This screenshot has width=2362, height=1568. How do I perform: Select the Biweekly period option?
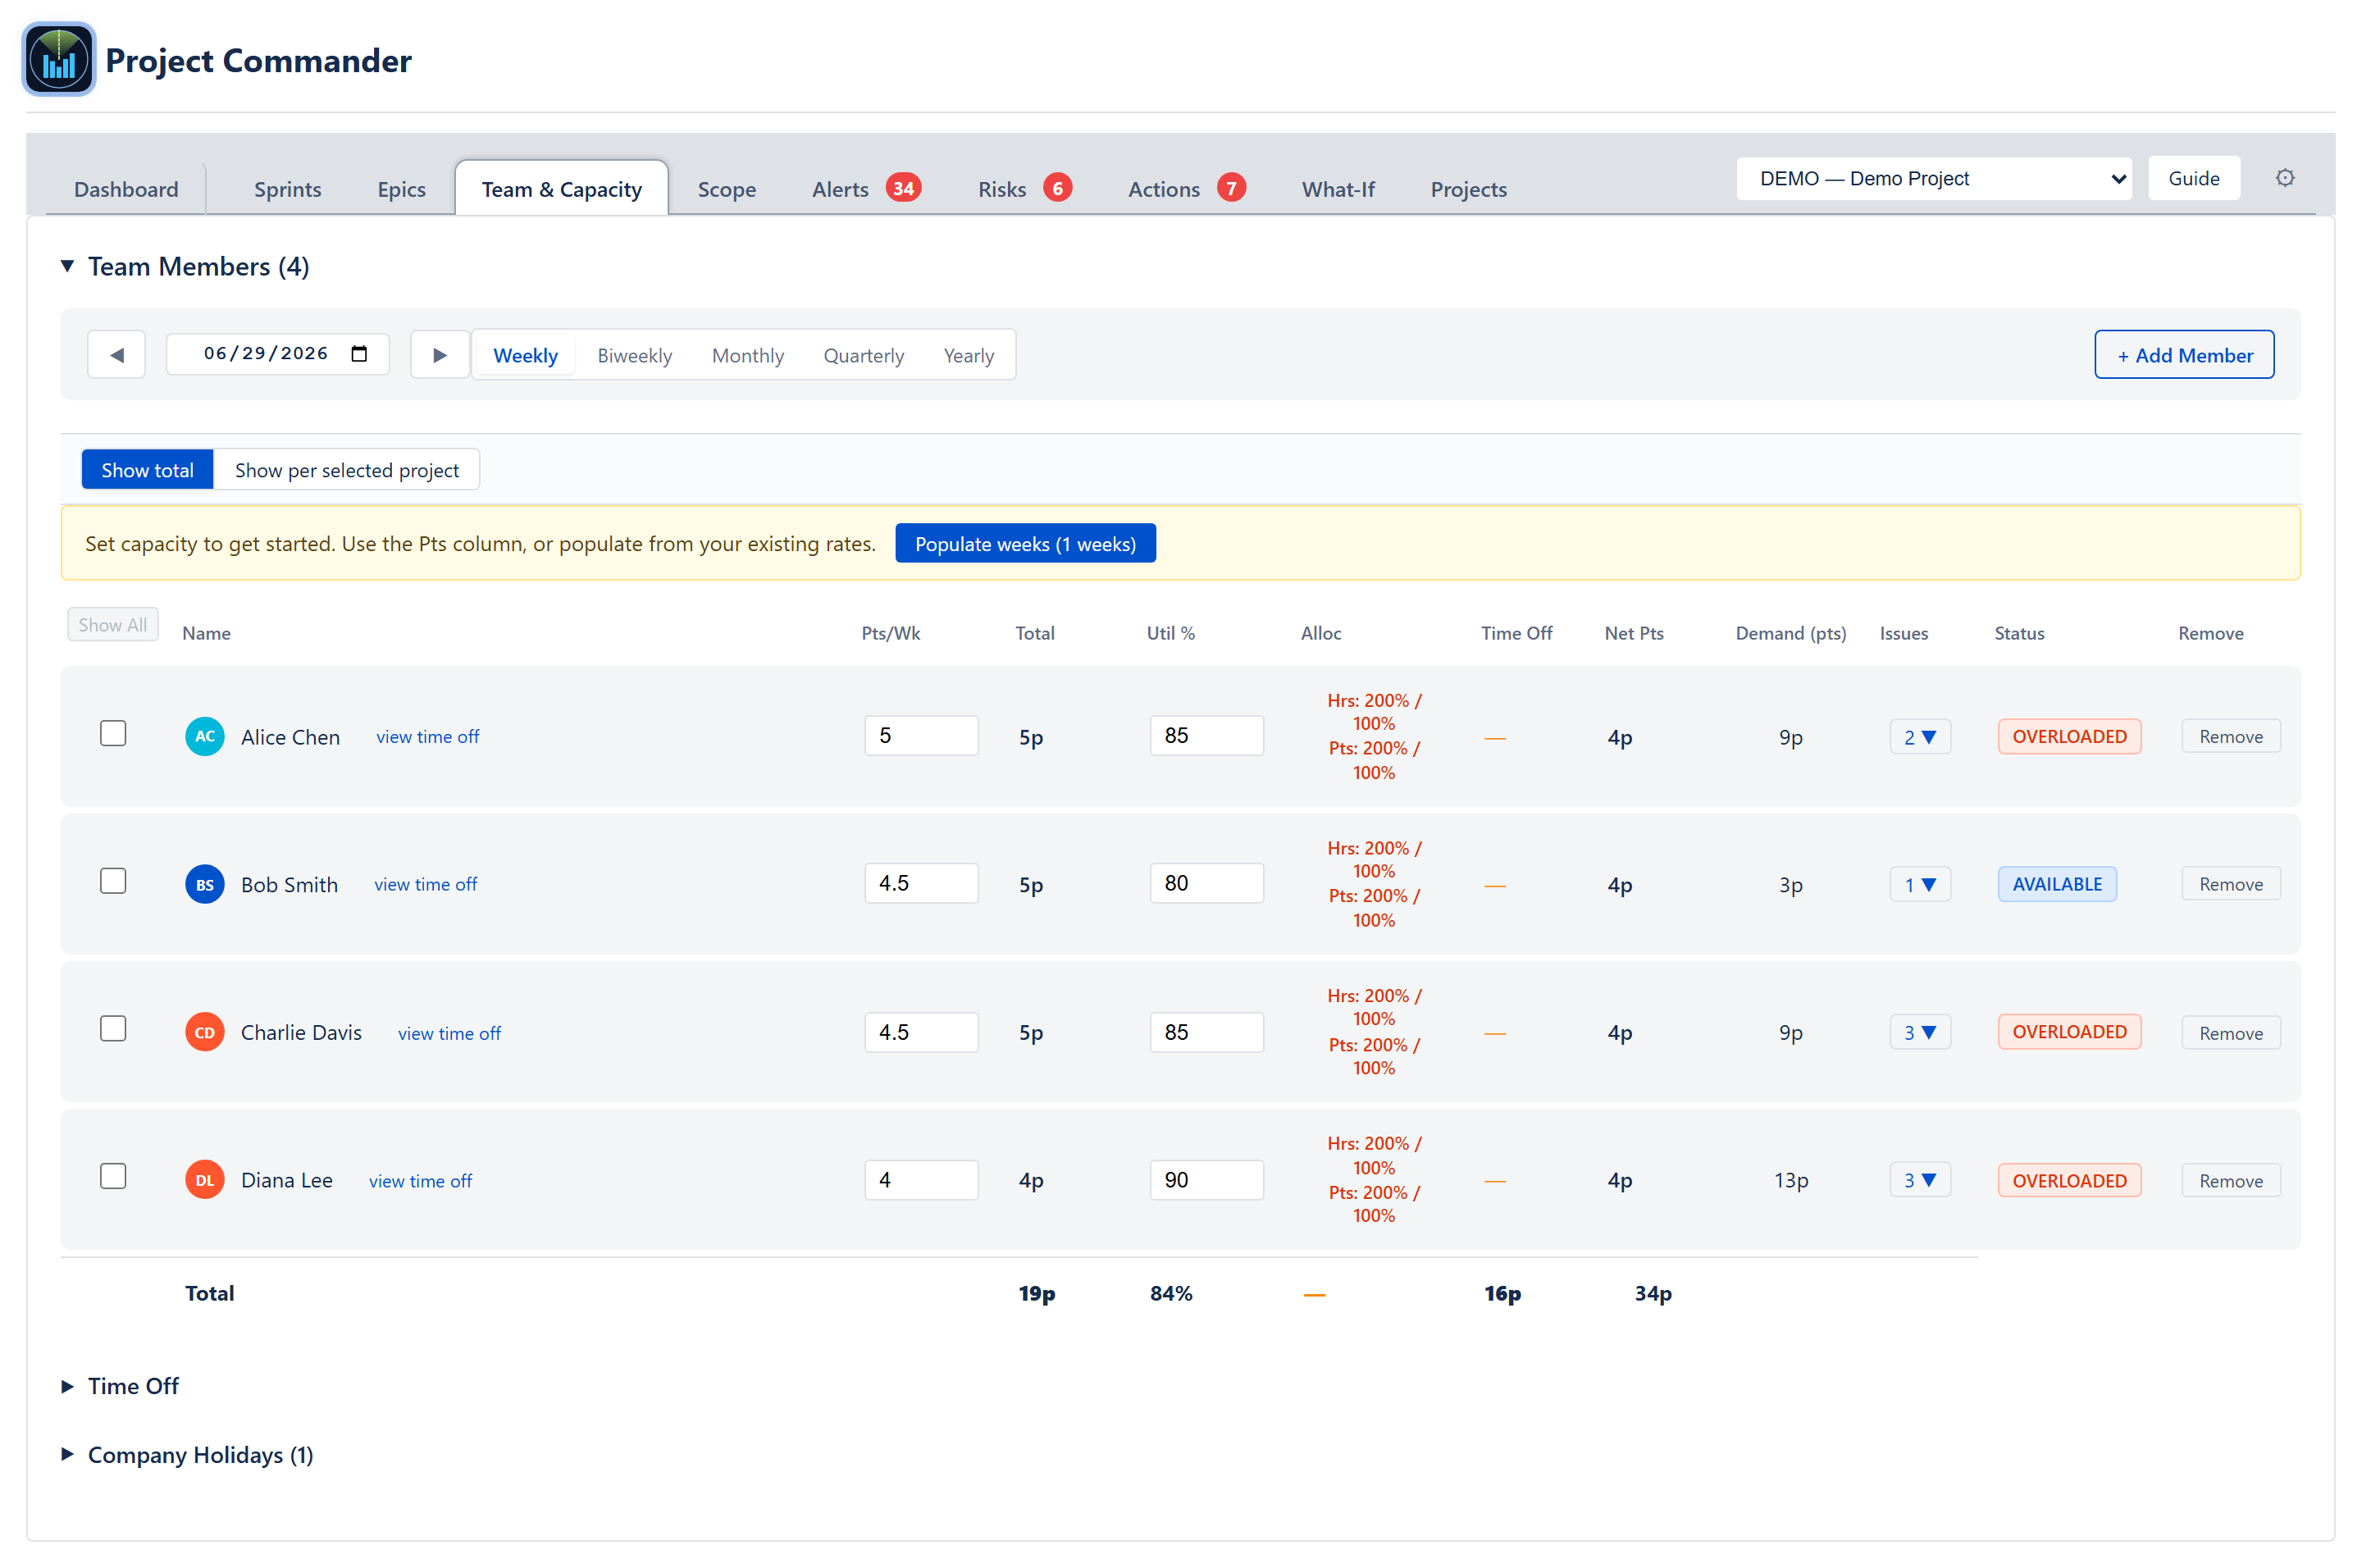click(x=634, y=355)
